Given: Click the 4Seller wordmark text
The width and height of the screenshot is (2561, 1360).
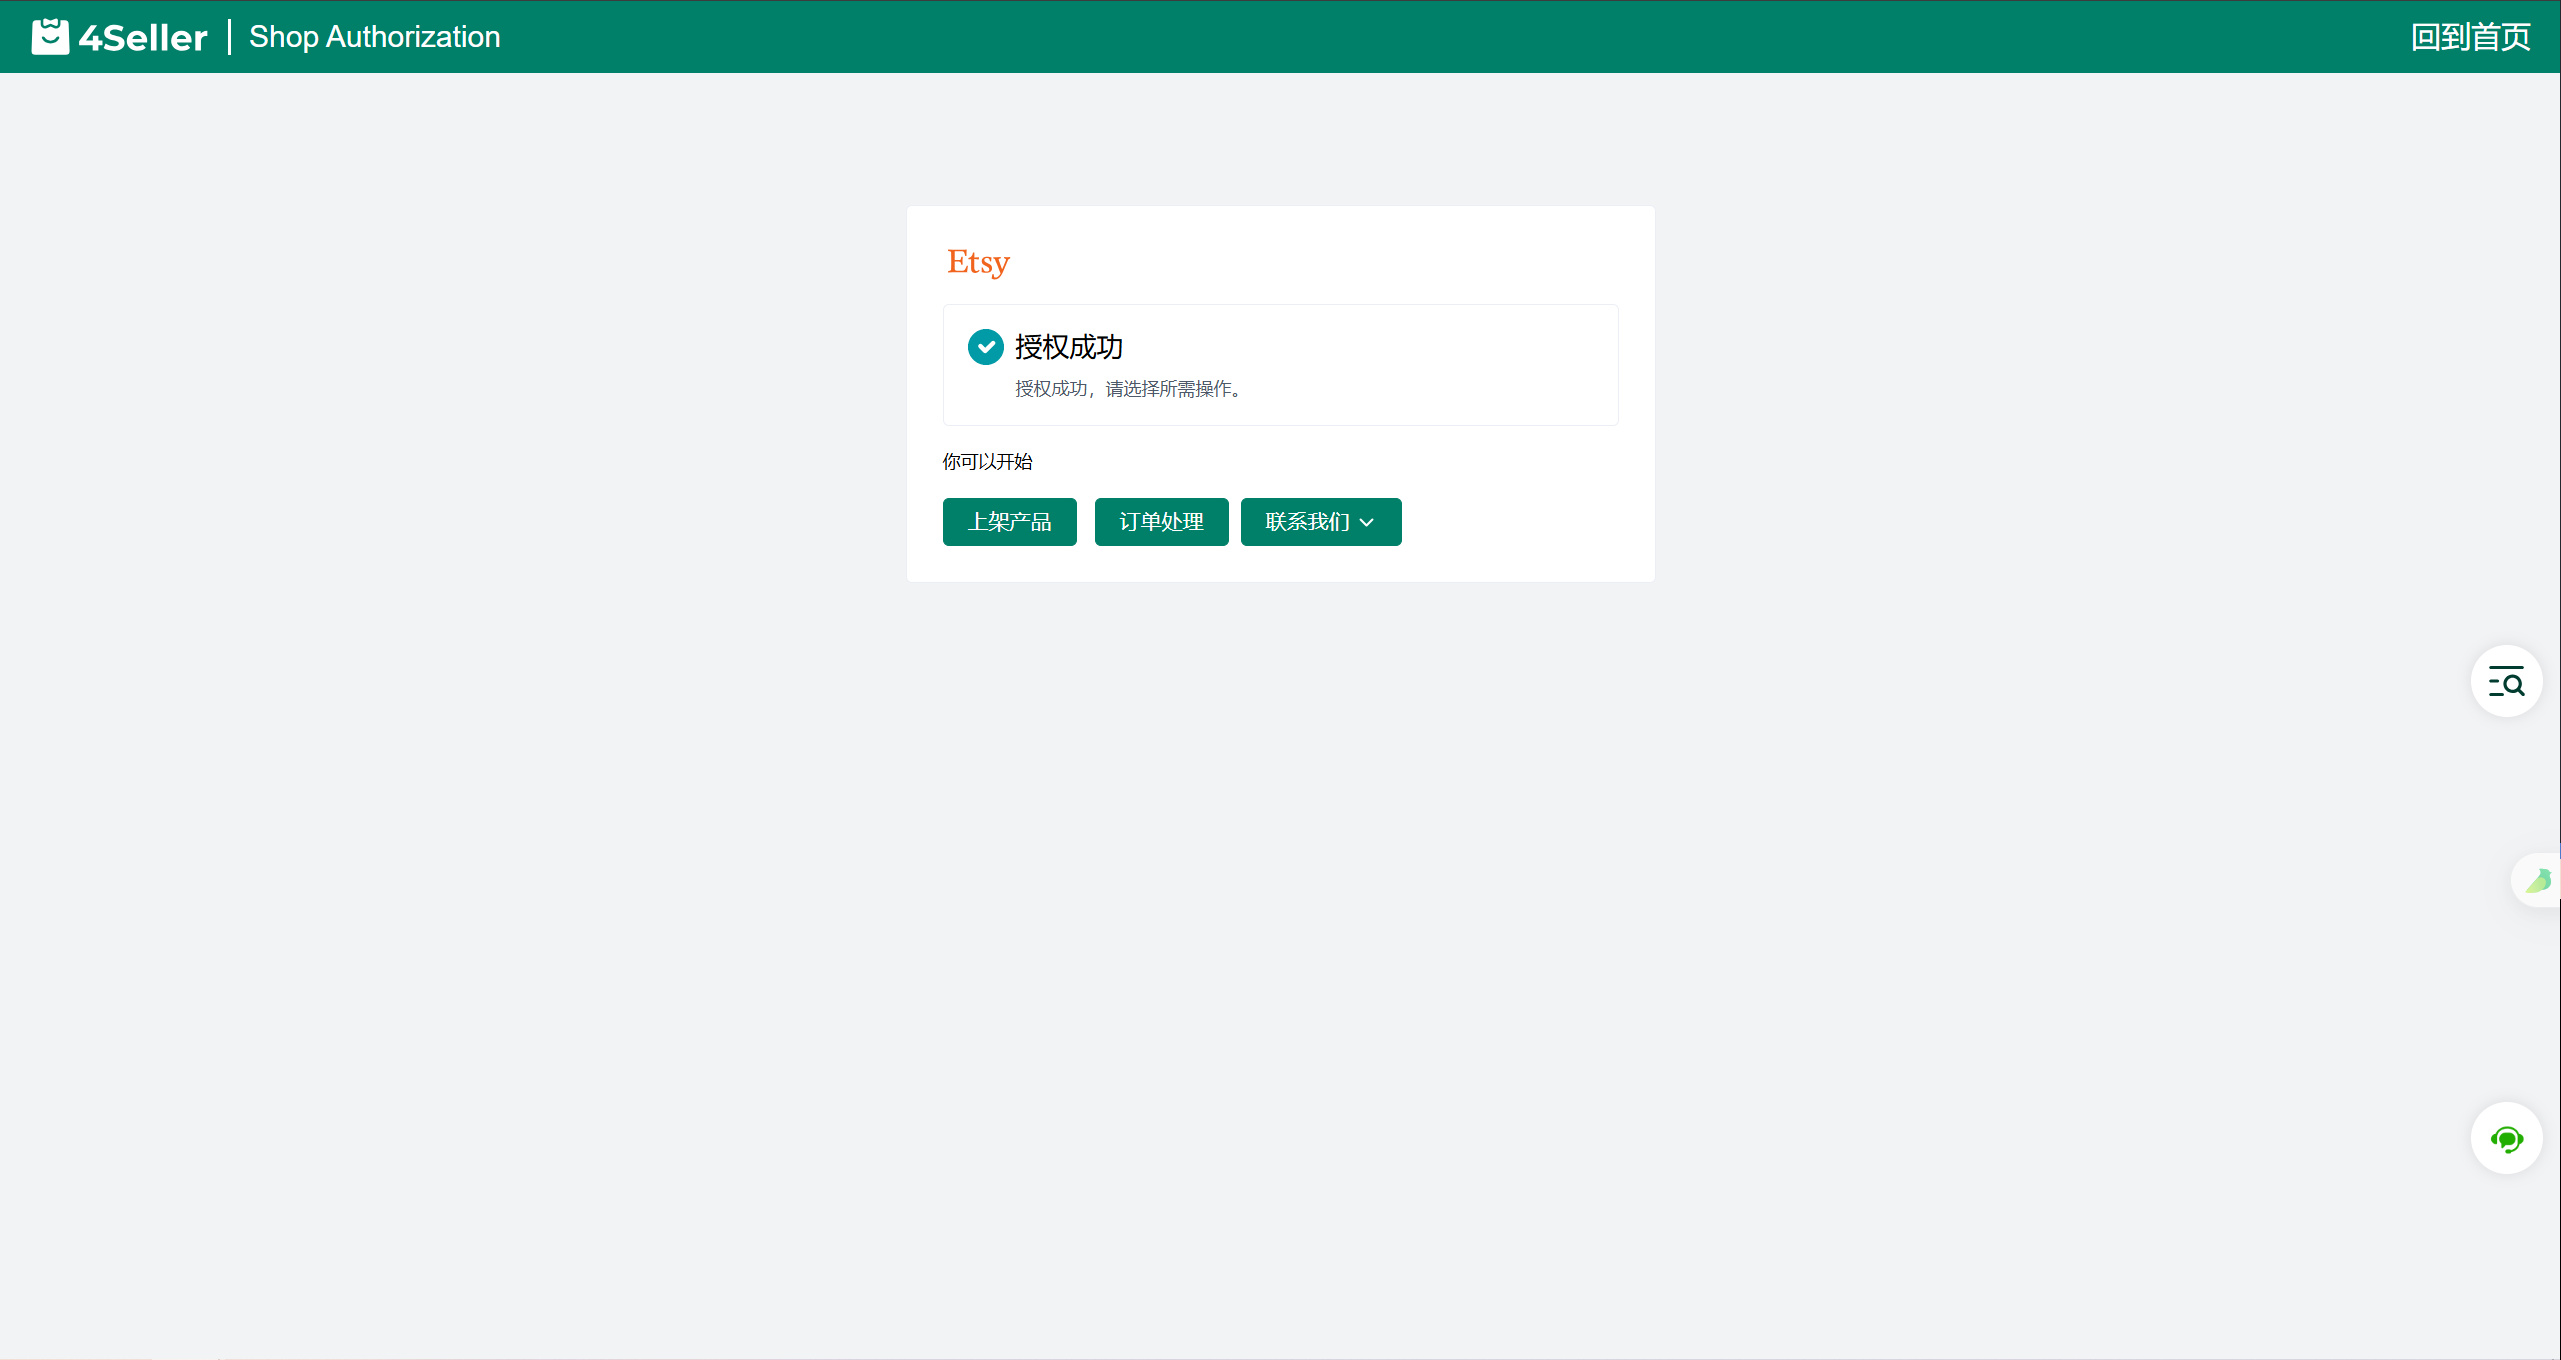Looking at the screenshot, I should (x=143, y=38).
